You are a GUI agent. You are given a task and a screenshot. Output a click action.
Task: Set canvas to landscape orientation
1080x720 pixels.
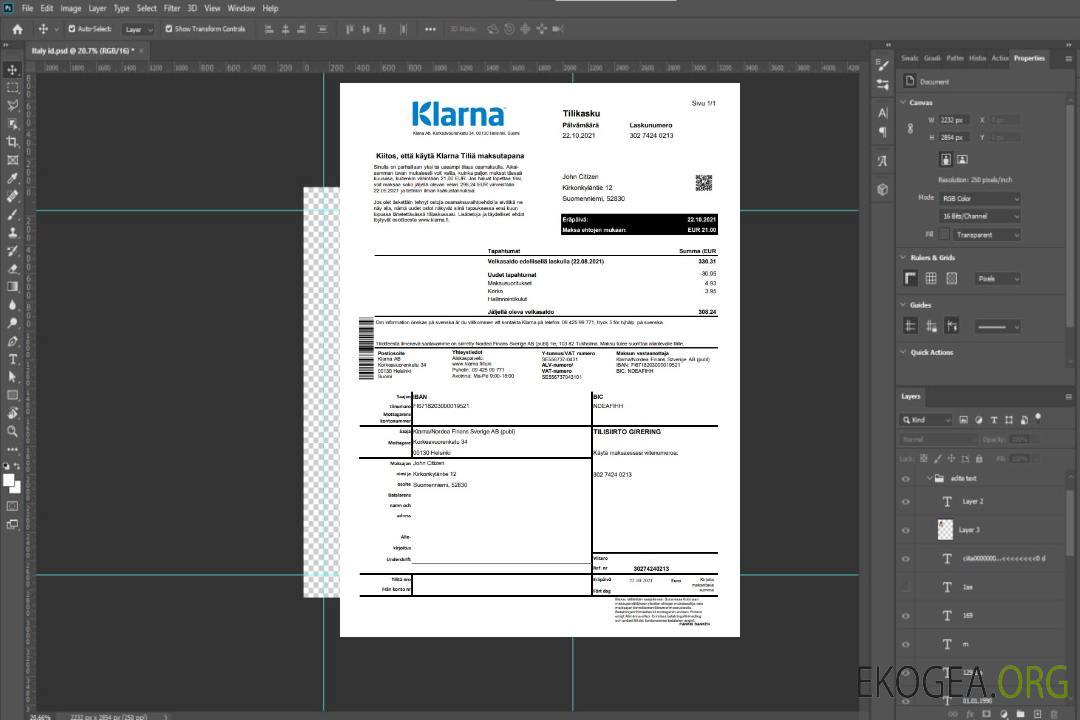[x=963, y=160]
